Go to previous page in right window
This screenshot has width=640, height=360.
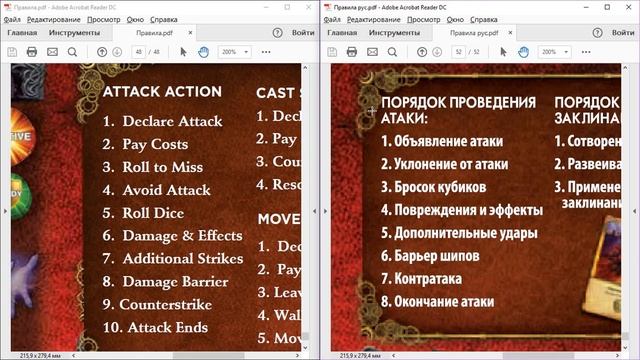pos(422,52)
